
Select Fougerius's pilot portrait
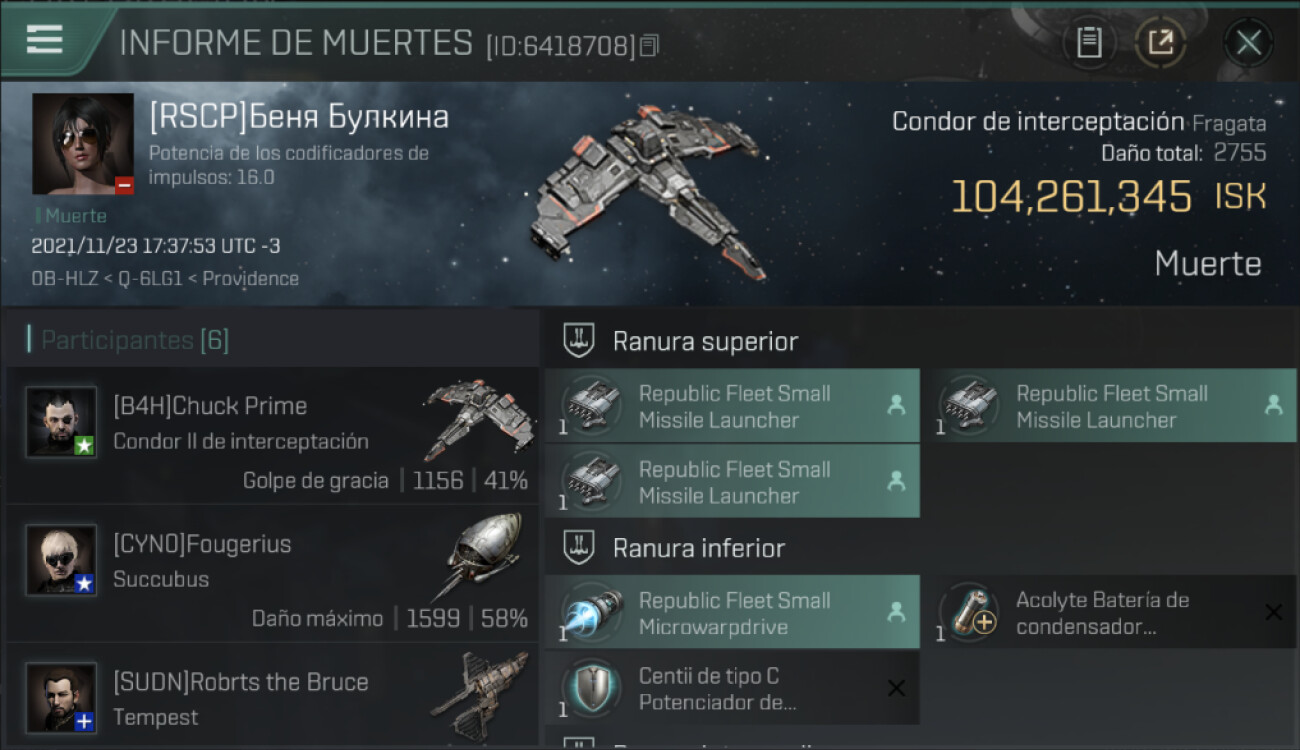pos(61,560)
